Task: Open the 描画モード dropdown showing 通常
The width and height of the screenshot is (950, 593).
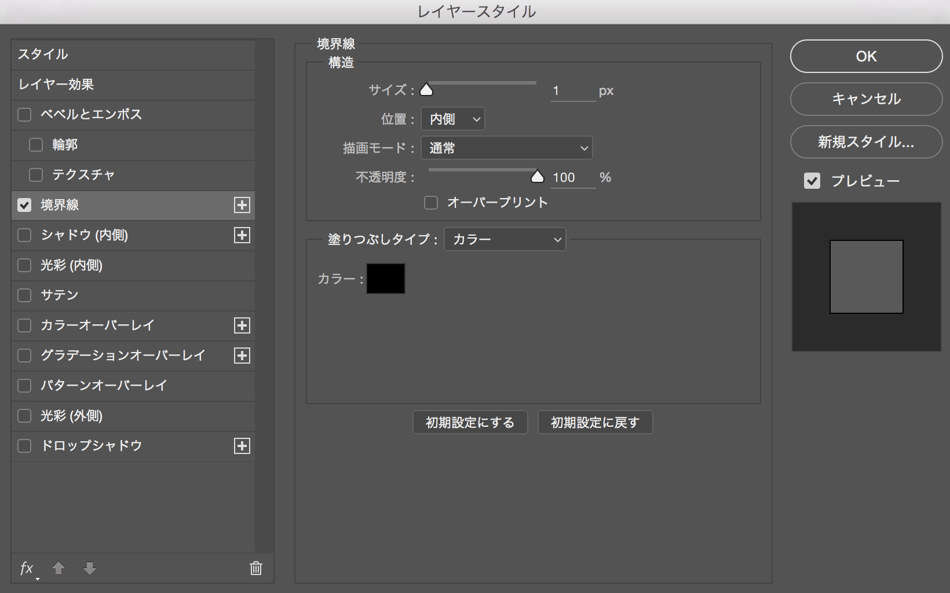Action: point(506,148)
